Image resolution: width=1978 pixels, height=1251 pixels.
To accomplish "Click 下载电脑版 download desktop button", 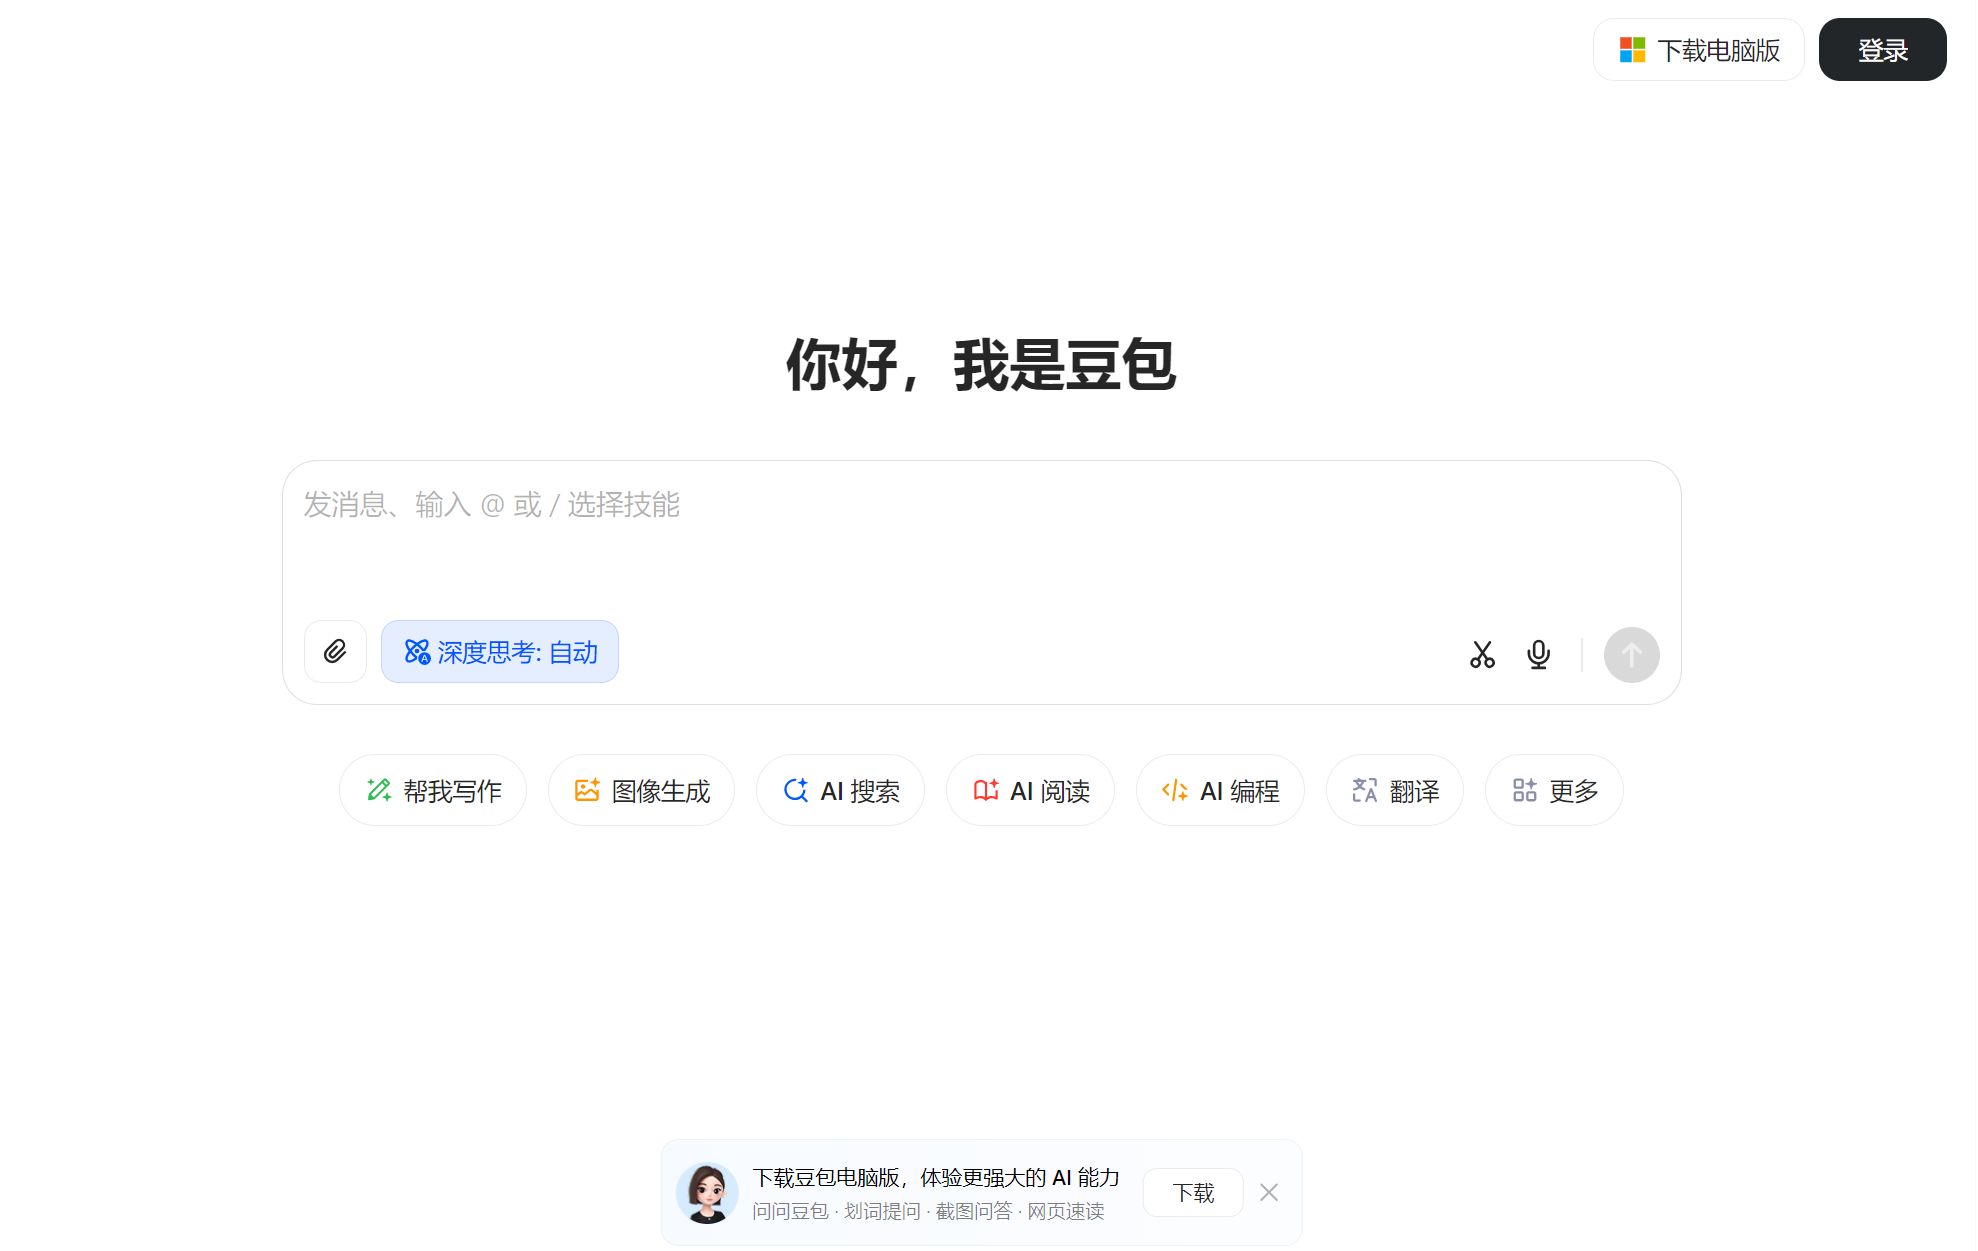I will [x=1699, y=50].
